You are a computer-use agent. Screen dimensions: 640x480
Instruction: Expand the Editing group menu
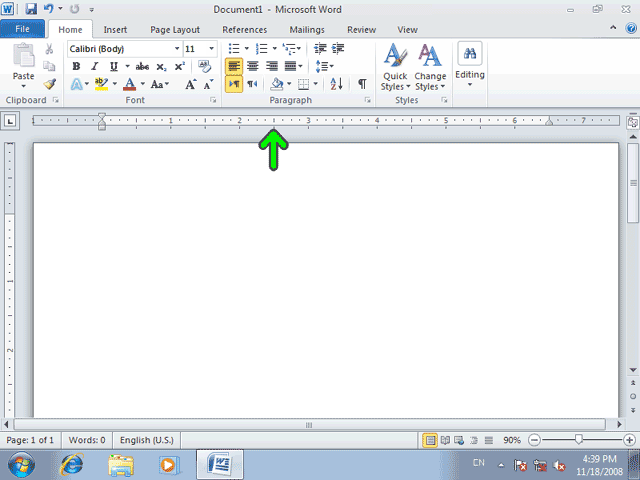[470, 65]
